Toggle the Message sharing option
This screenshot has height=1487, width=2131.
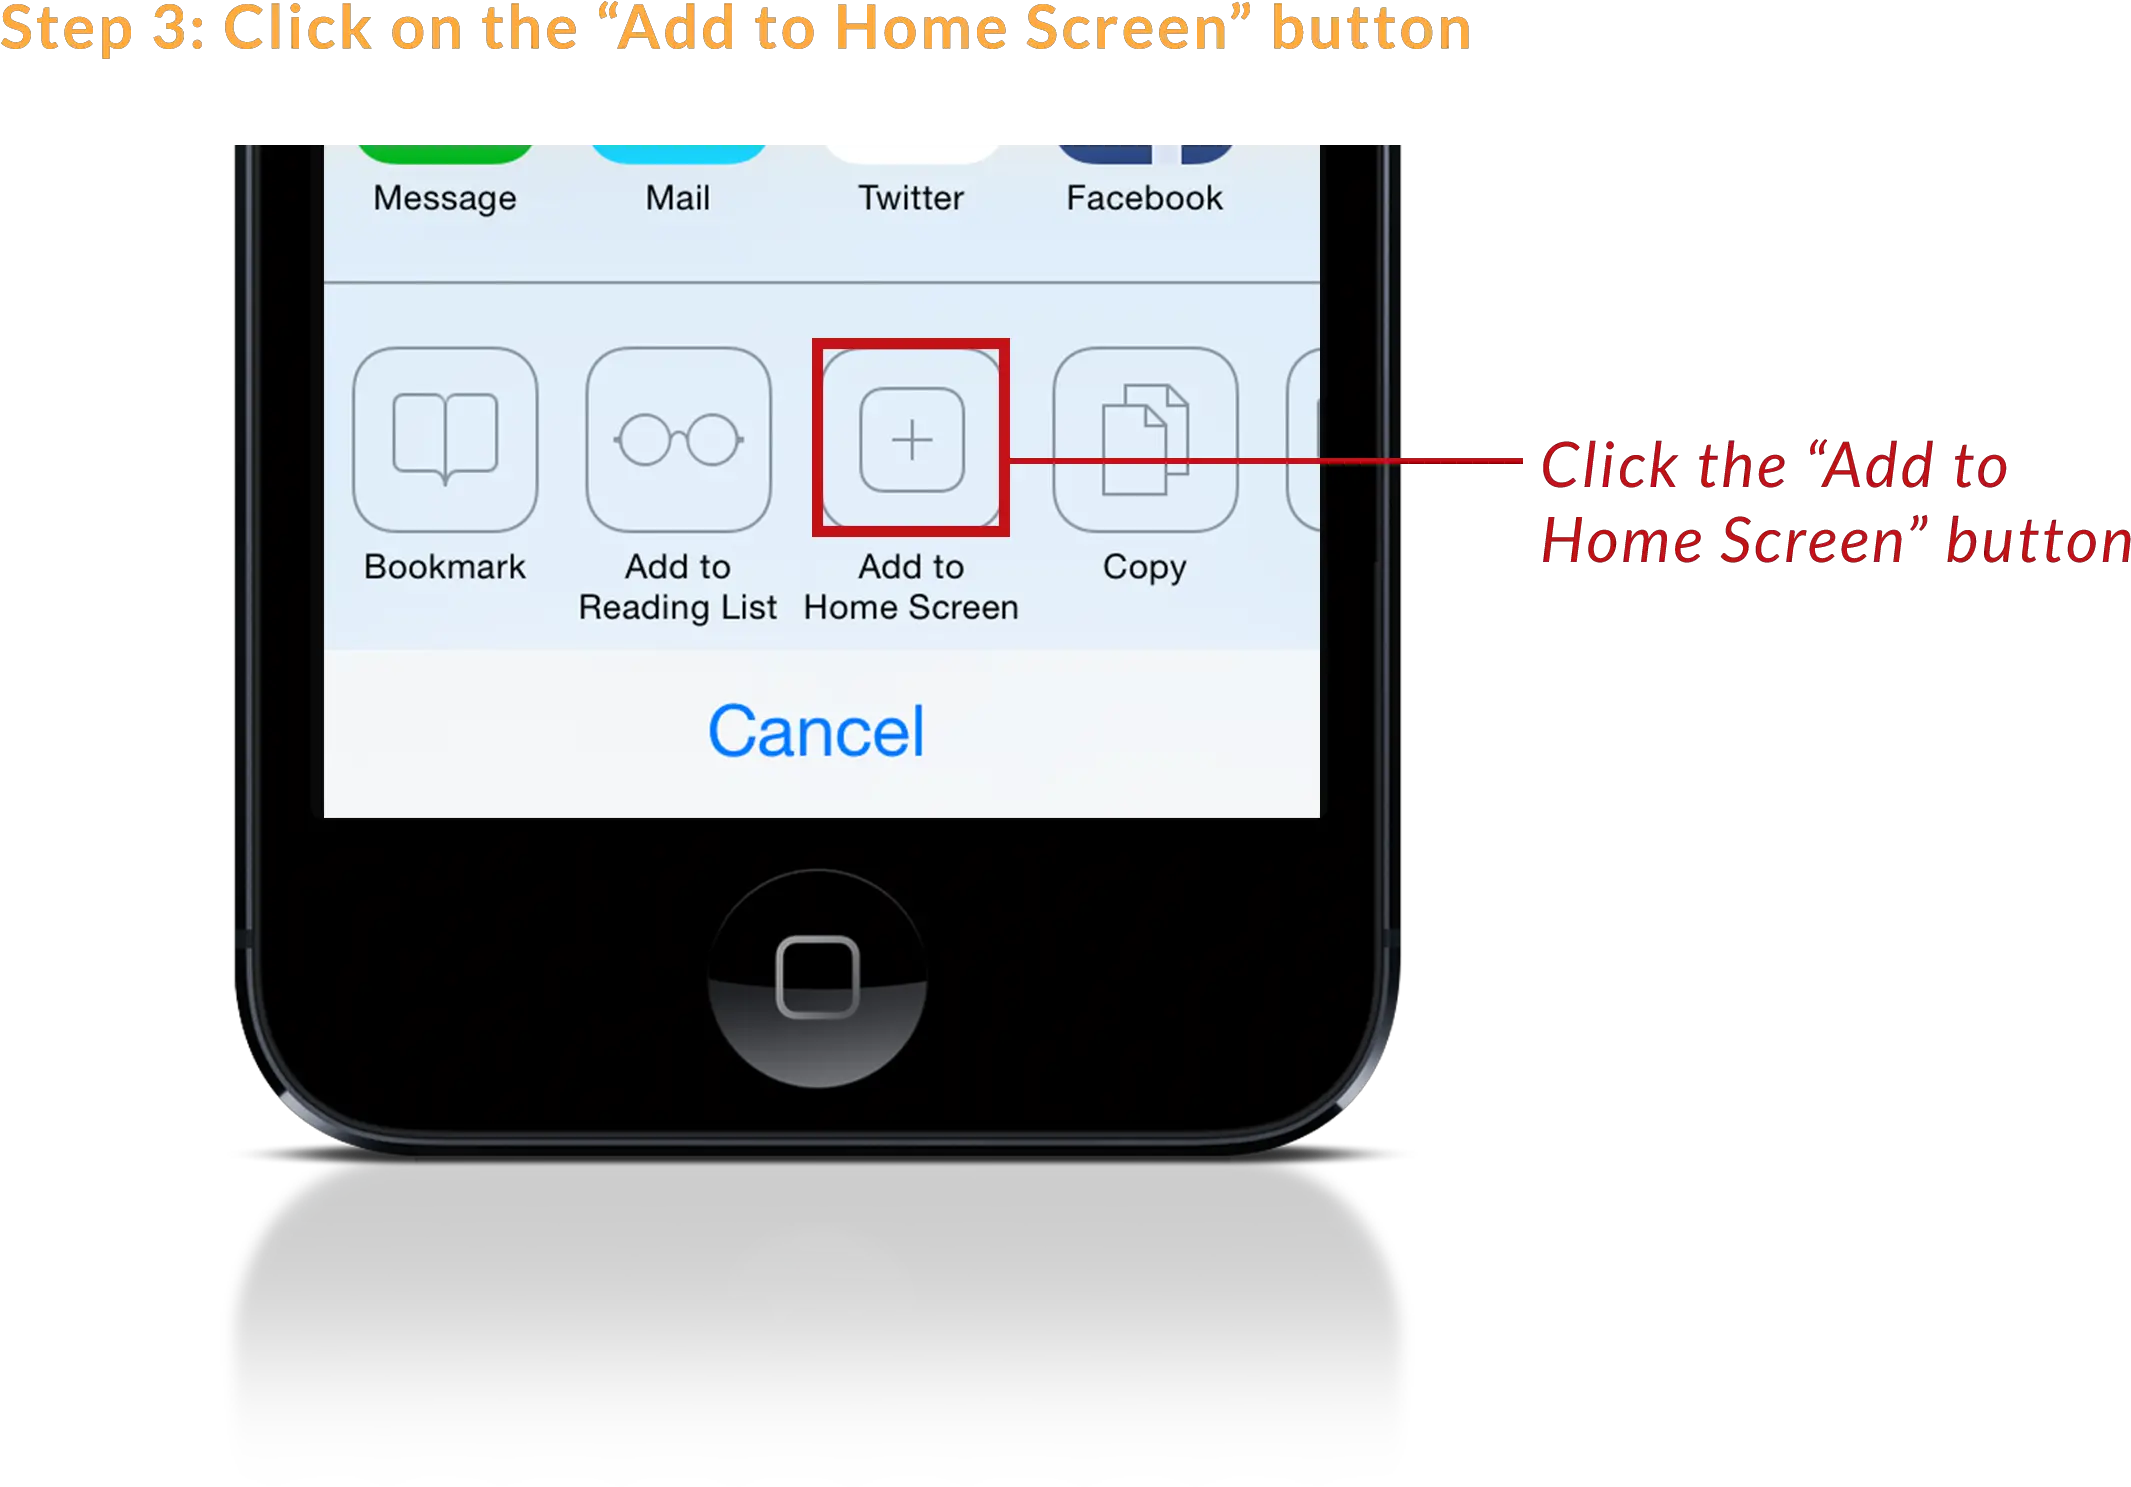(444, 177)
